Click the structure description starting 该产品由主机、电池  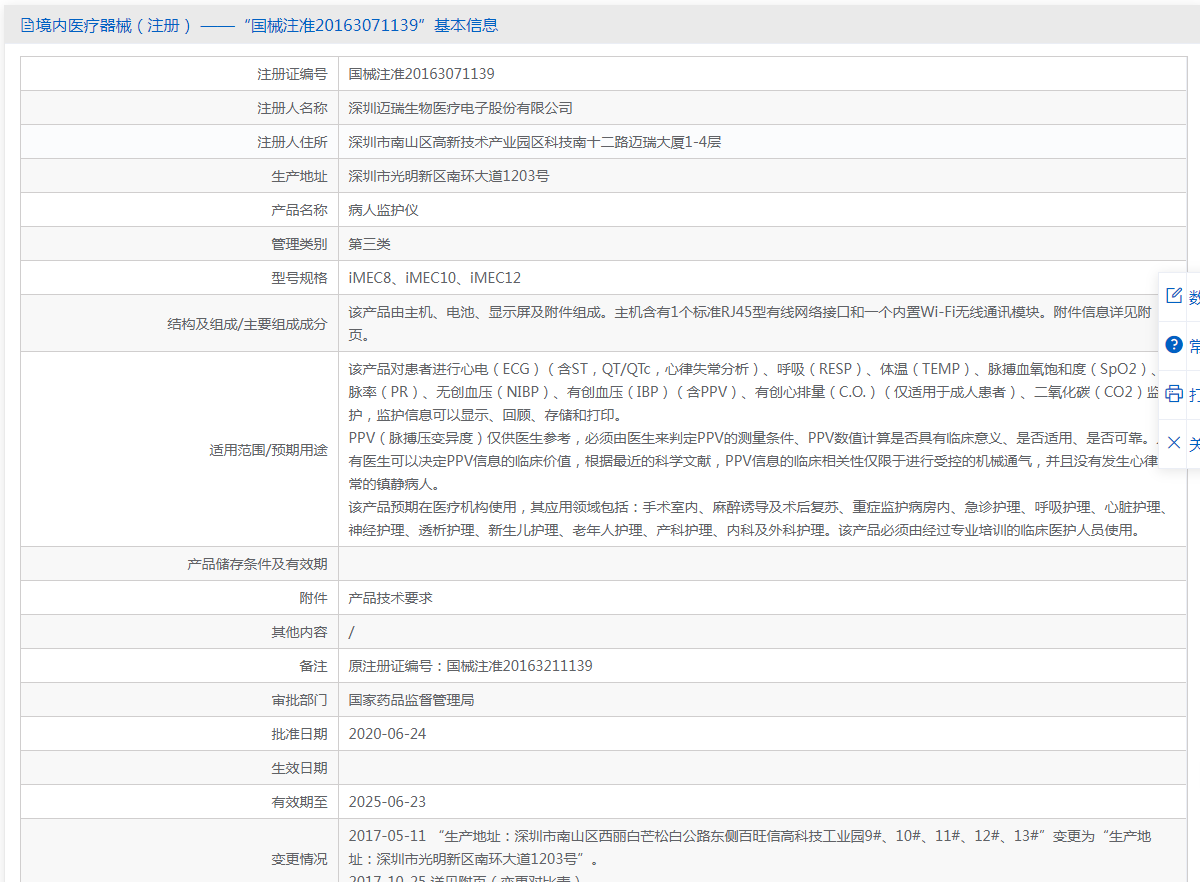749,323
